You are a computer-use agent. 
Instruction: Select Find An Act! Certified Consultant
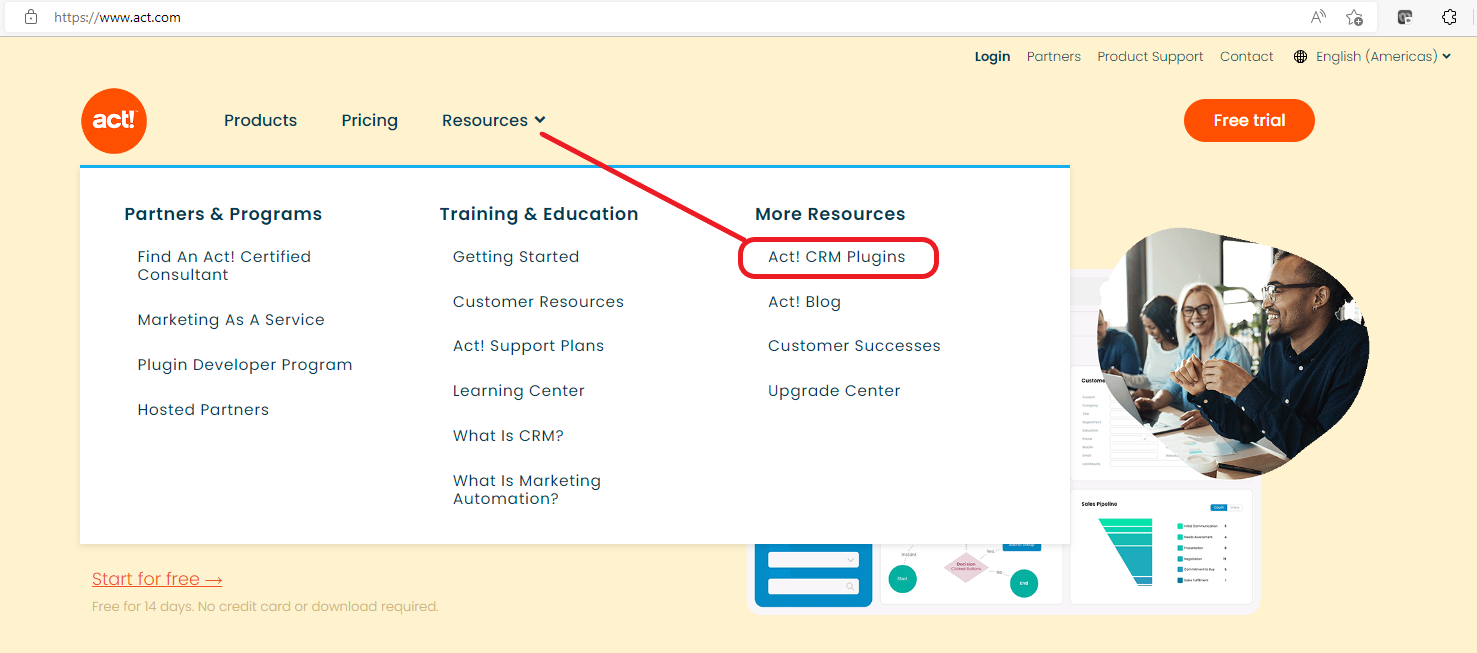point(224,266)
